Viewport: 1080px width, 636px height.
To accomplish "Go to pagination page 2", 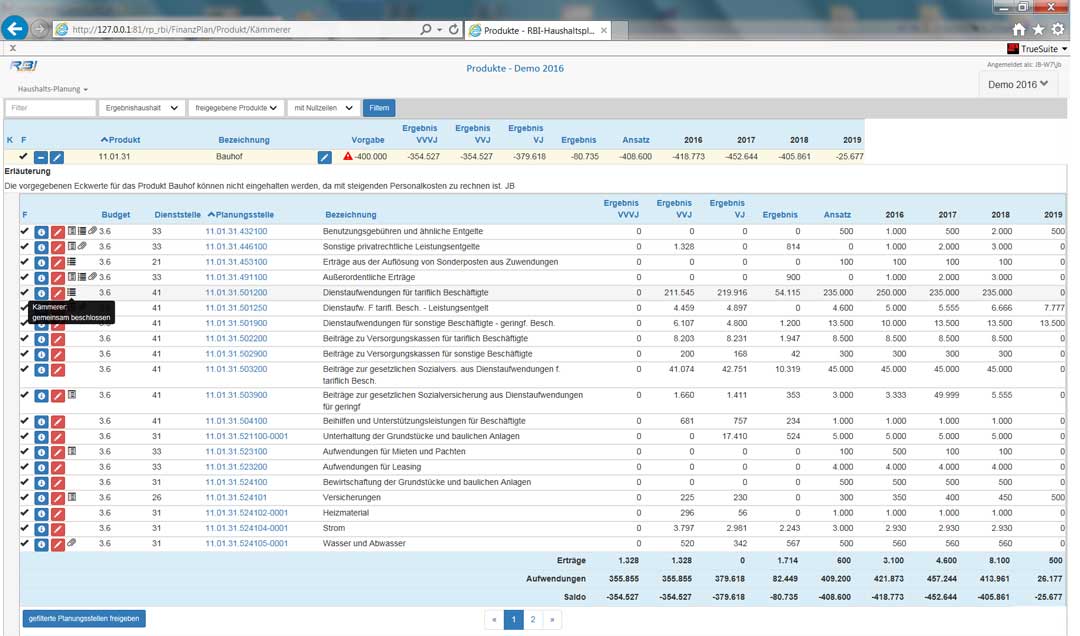I will coord(532,619).
